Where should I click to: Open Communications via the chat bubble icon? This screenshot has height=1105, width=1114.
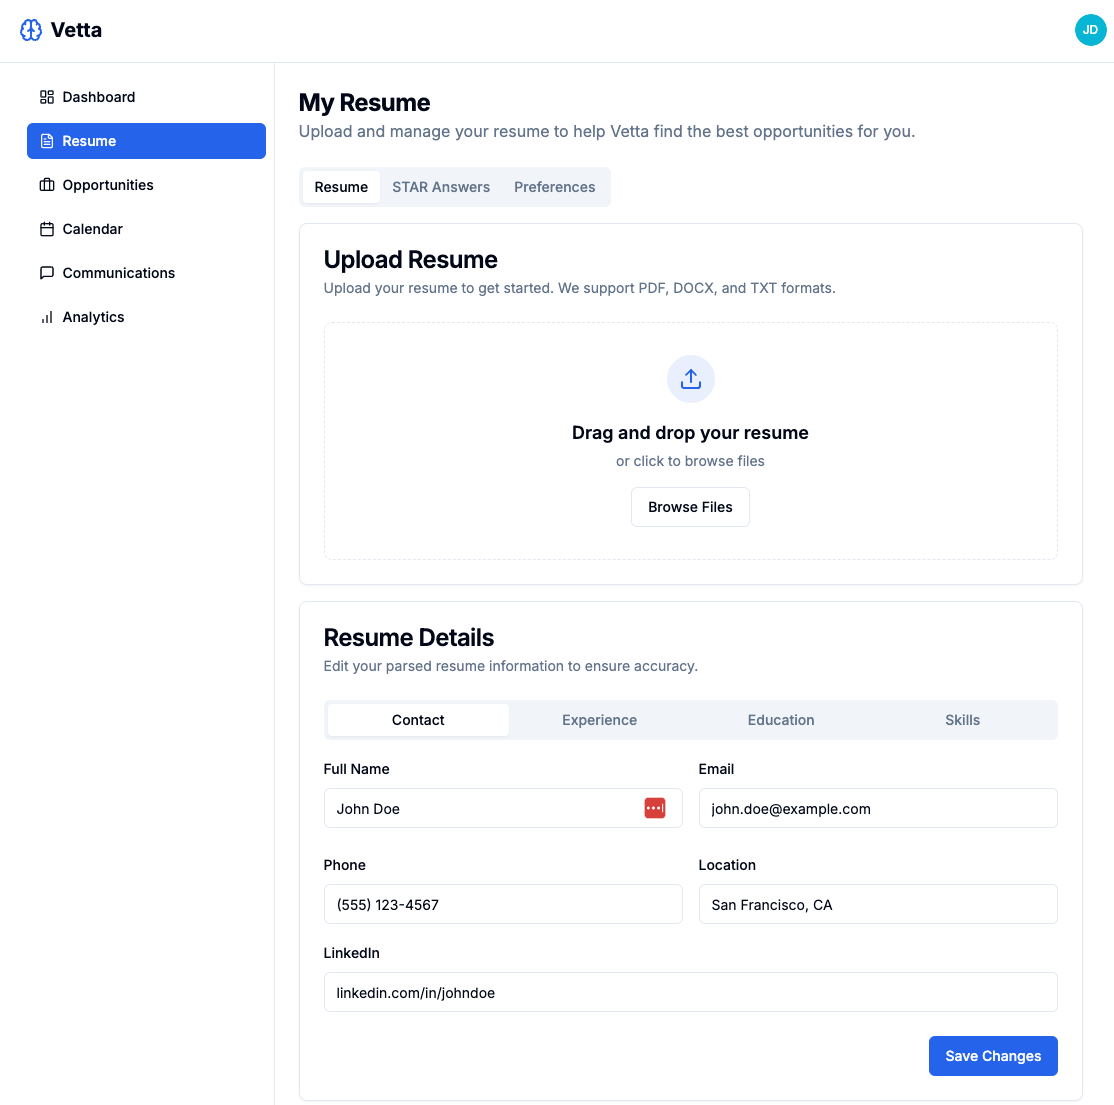tap(46, 273)
